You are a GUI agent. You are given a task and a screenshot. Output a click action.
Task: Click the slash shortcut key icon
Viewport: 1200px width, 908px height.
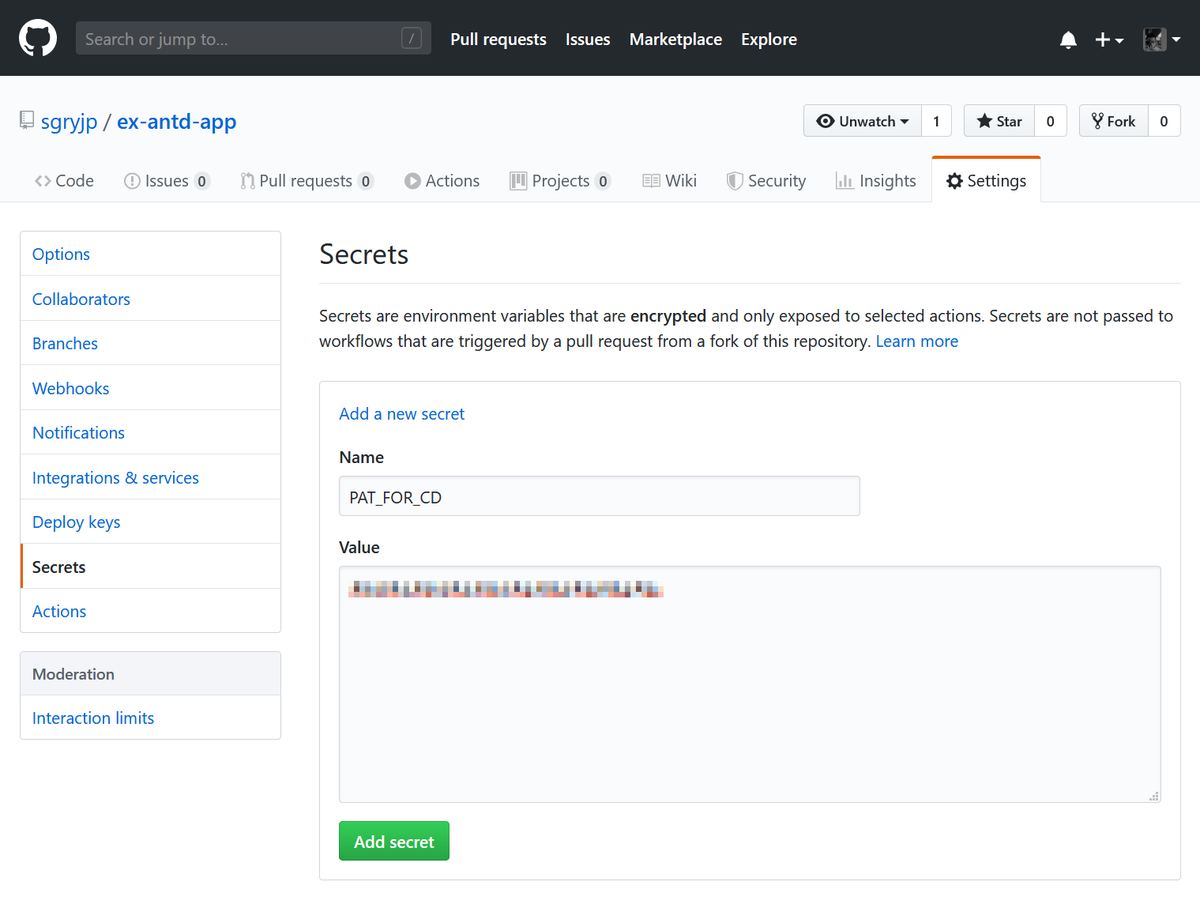(x=411, y=39)
